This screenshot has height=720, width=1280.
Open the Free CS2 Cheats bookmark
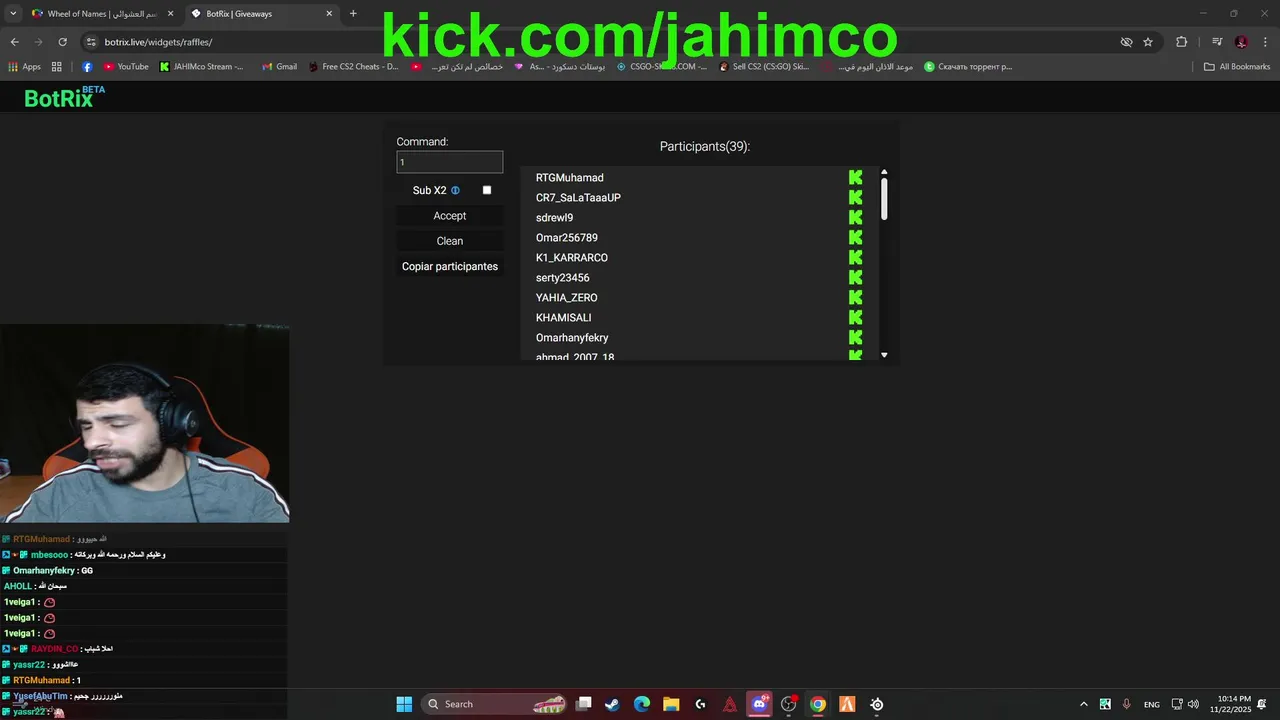point(353,67)
